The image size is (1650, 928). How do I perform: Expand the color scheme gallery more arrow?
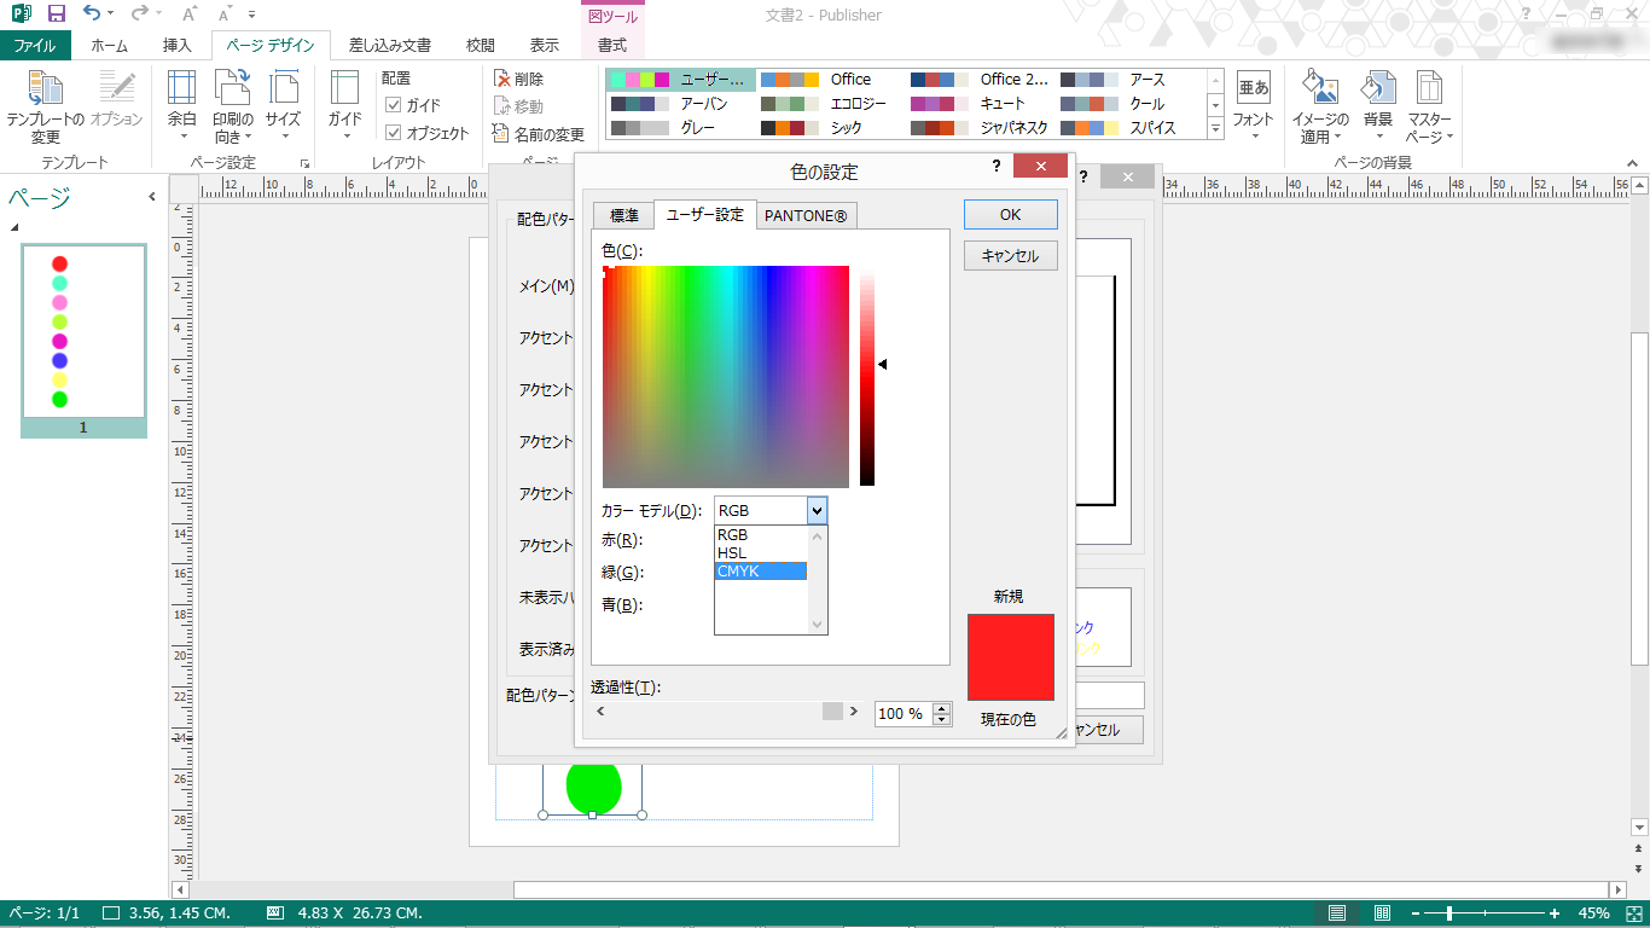1216,129
